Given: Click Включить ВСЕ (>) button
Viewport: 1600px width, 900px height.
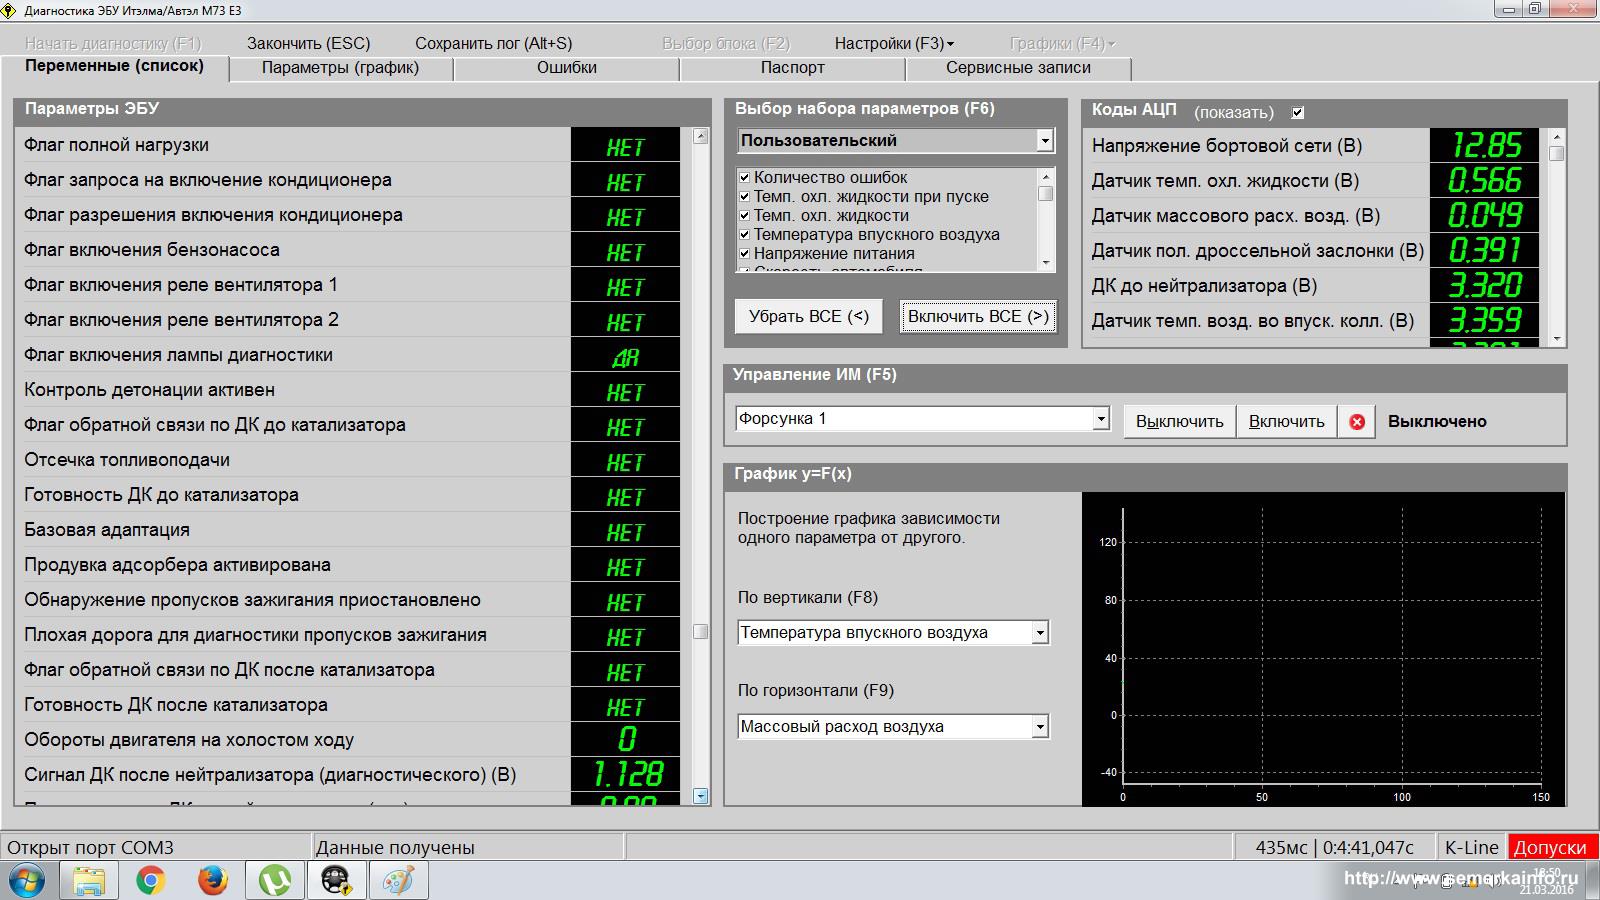Looking at the screenshot, I should 978,316.
